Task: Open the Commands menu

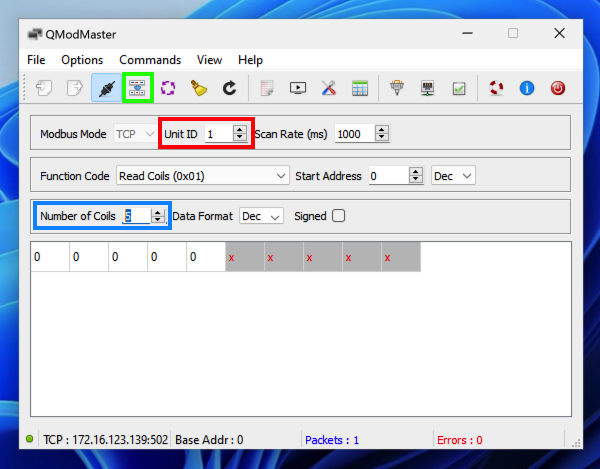Action: click(x=150, y=60)
